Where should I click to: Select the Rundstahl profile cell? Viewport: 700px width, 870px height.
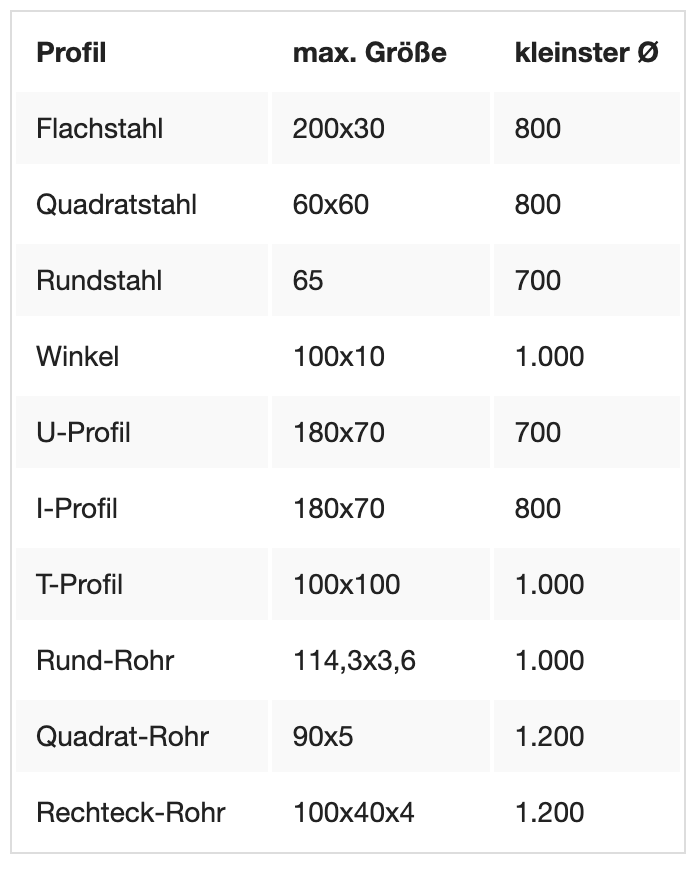point(101,281)
